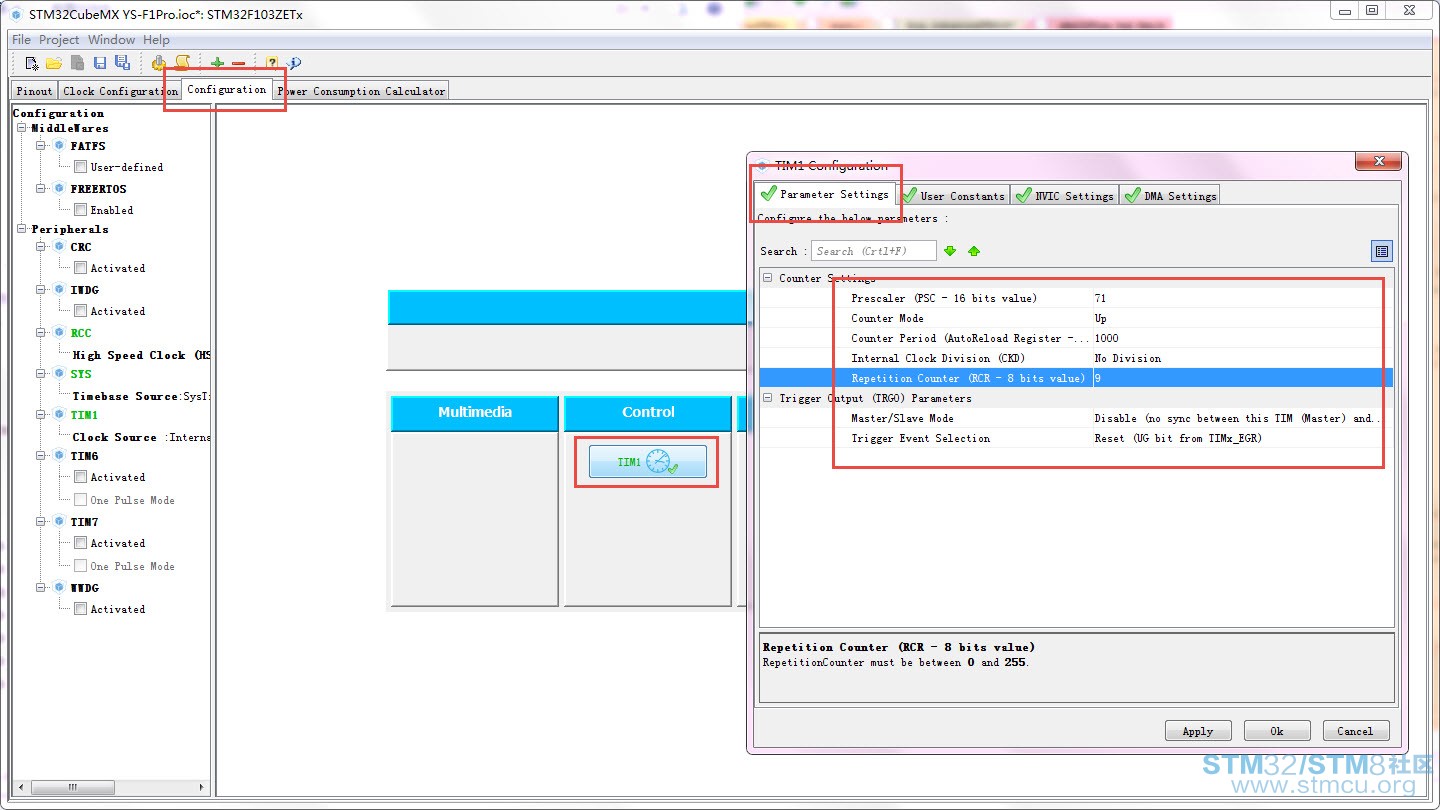
Task: Click the Open Project folder icon
Action: pos(54,63)
